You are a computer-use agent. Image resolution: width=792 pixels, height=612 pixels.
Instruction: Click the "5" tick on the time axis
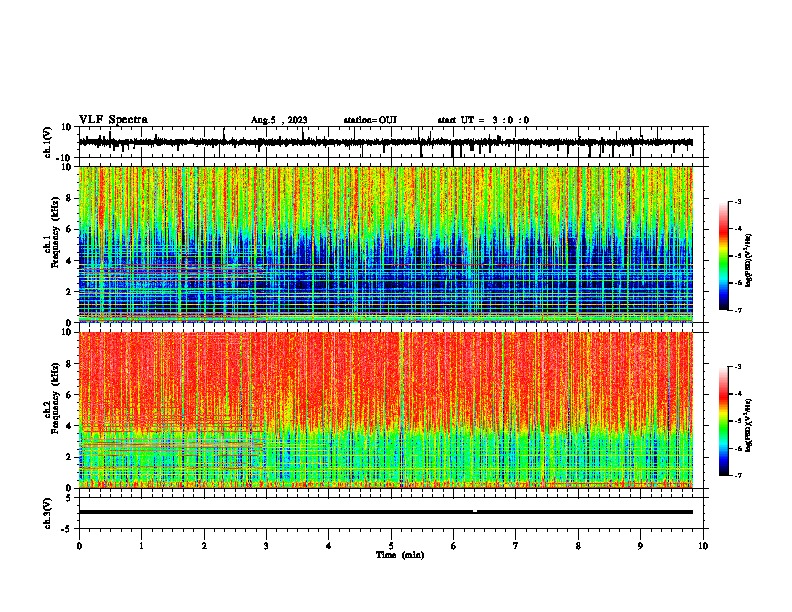(391, 546)
